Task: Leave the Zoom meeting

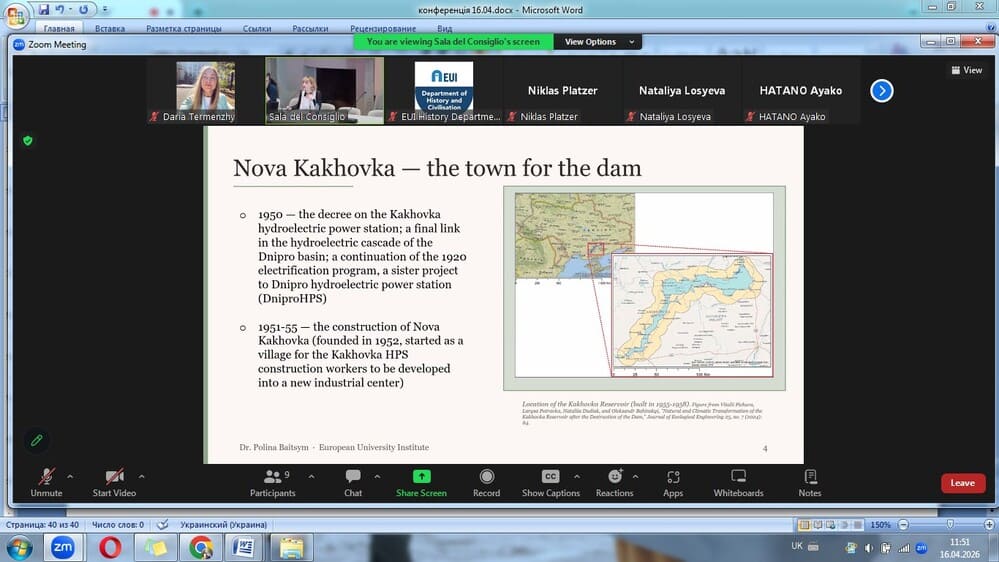Action: [962, 483]
